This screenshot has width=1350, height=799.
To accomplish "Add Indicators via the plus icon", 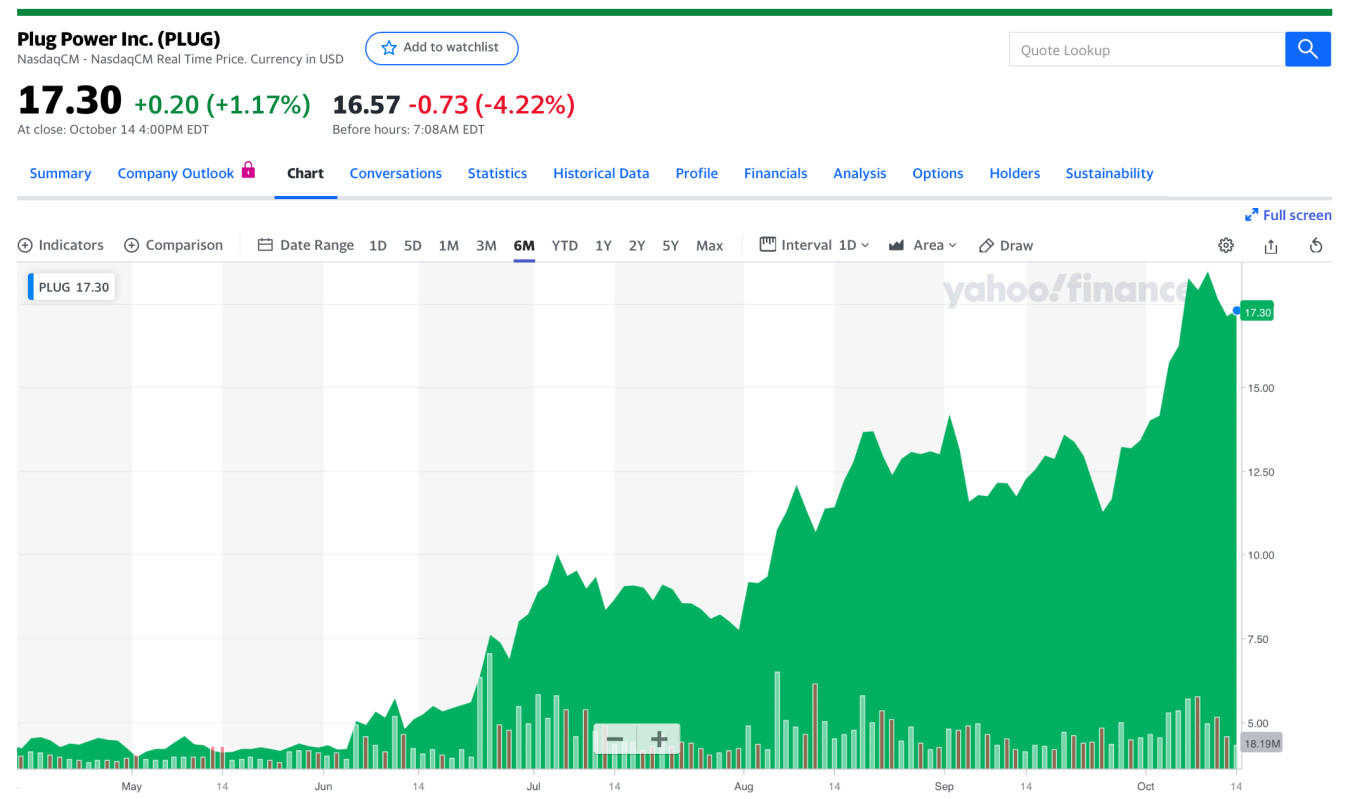I will 61,245.
